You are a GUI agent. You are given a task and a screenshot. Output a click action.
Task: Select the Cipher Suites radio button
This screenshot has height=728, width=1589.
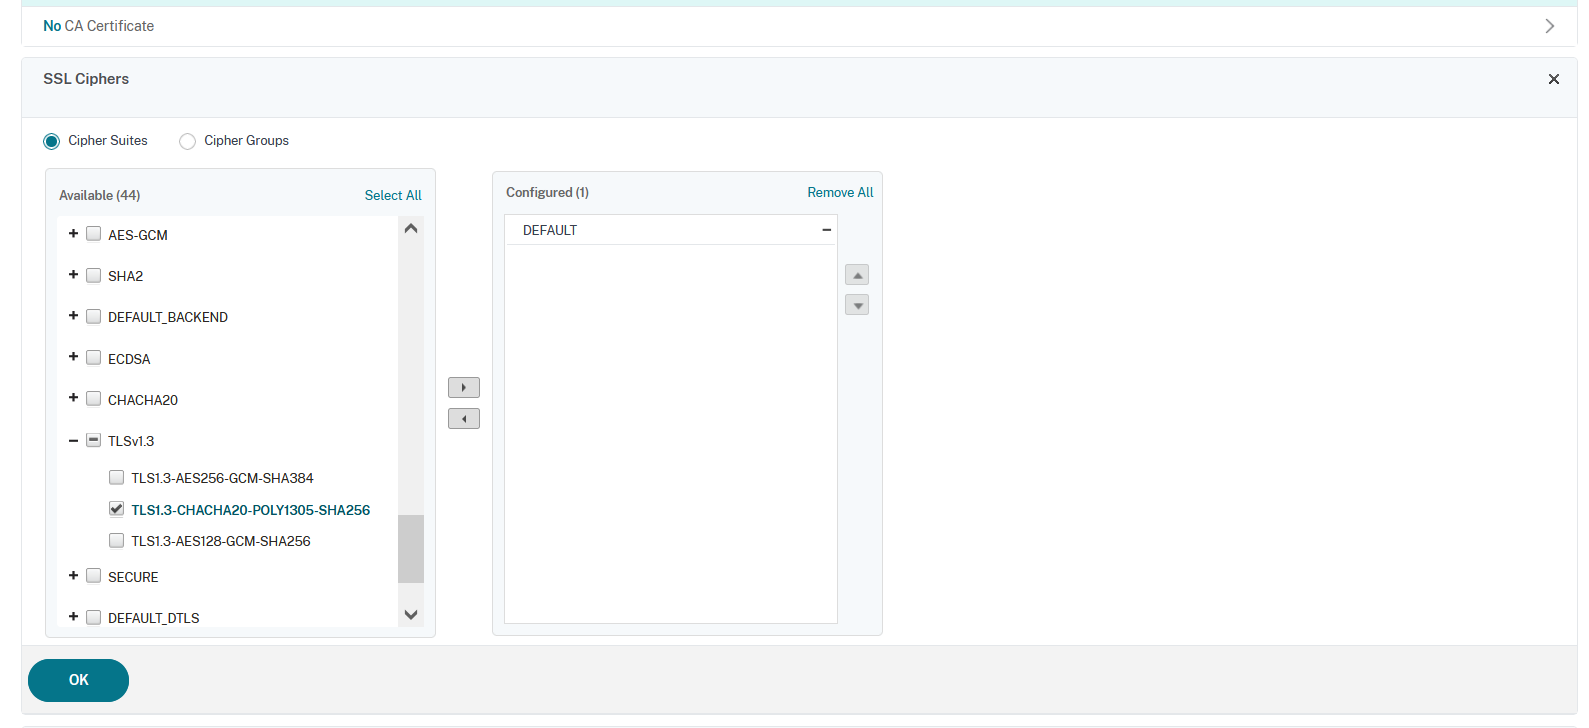(52, 141)
